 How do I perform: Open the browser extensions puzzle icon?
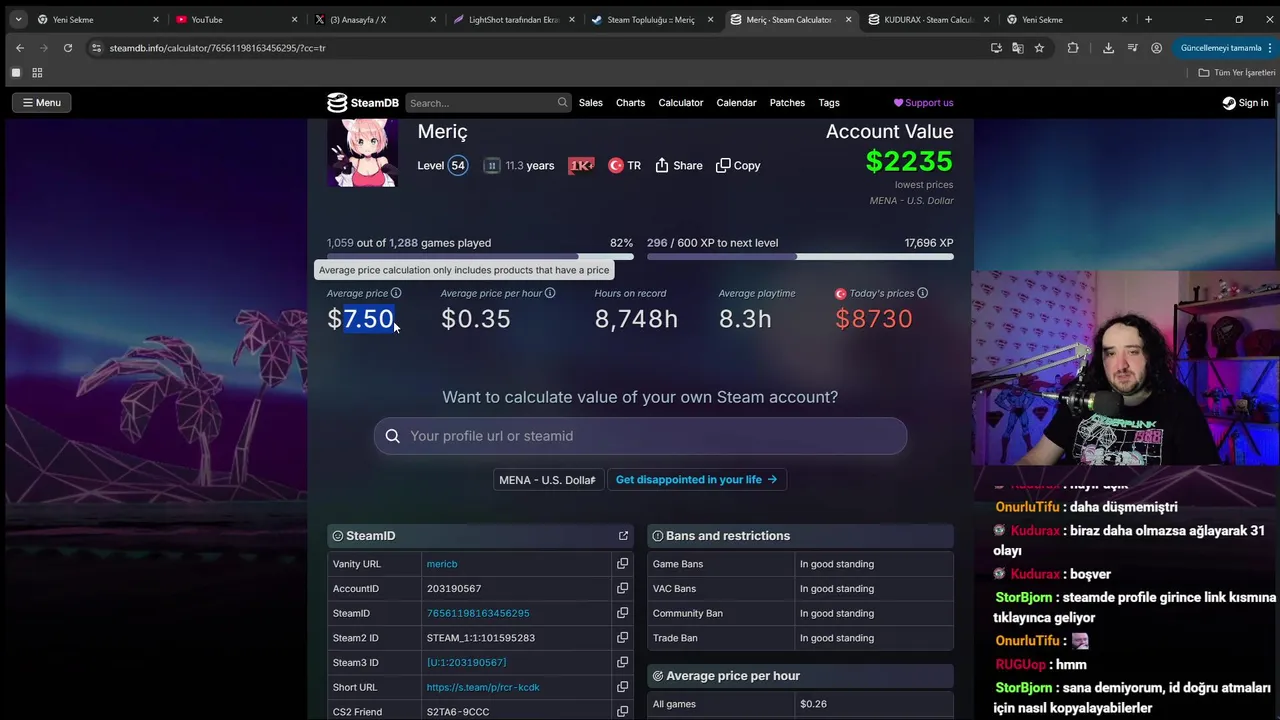click(1073, 48)
